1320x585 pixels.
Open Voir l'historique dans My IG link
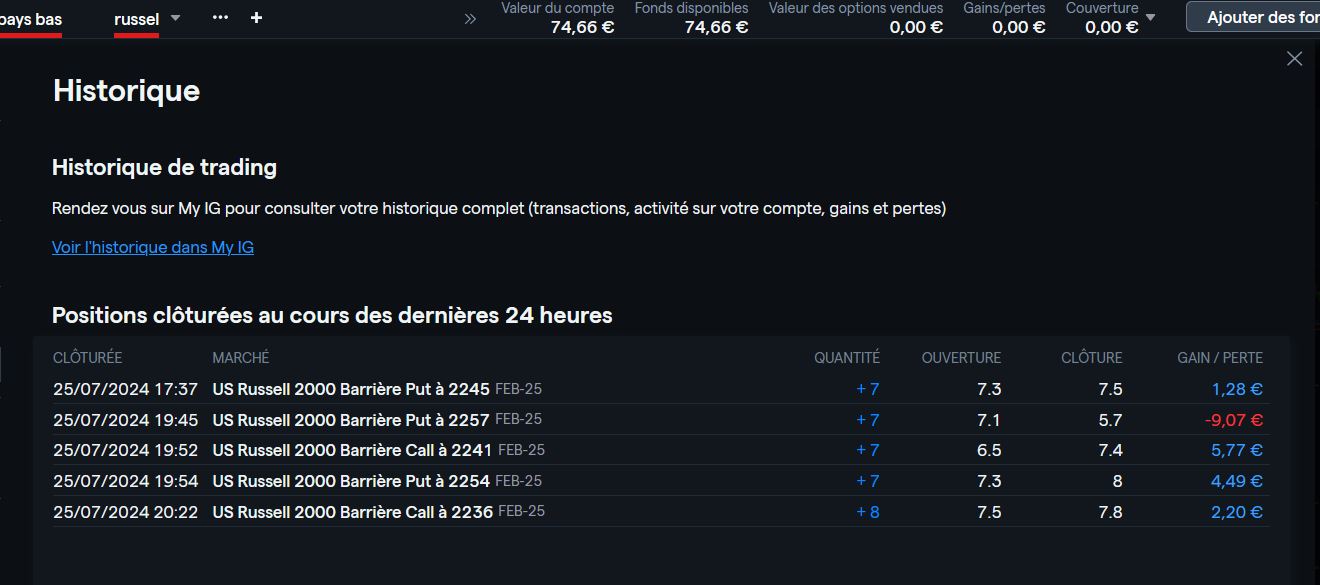click(x=153, y=247)
